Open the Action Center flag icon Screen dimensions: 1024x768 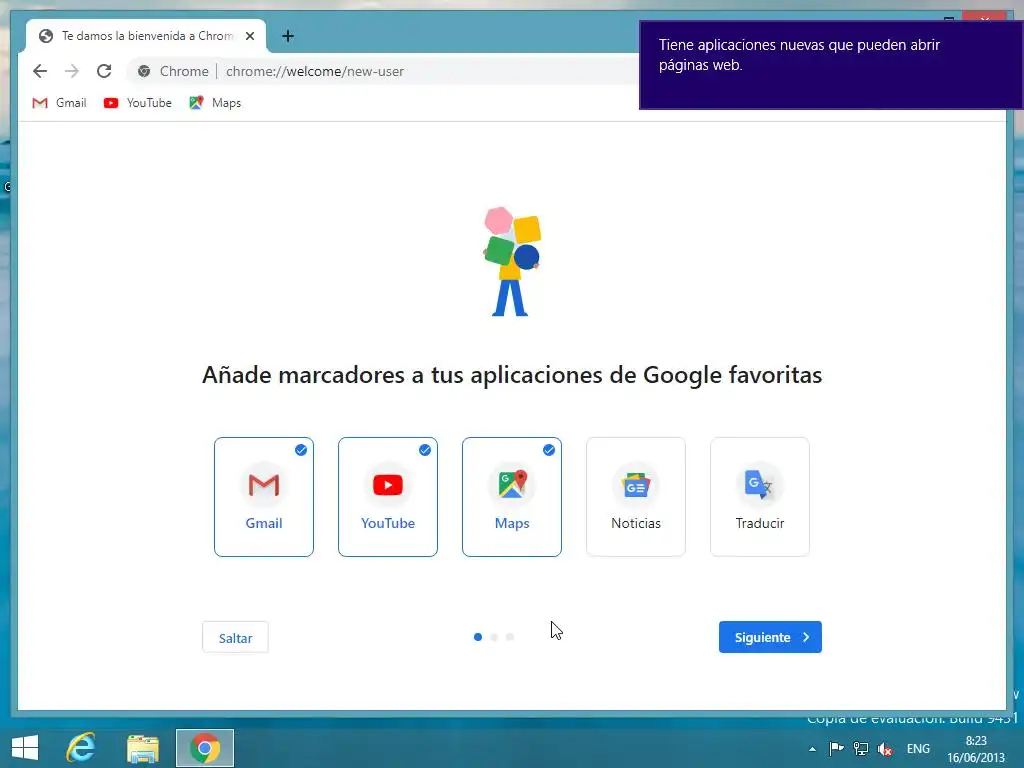click(x=836, y=748)
